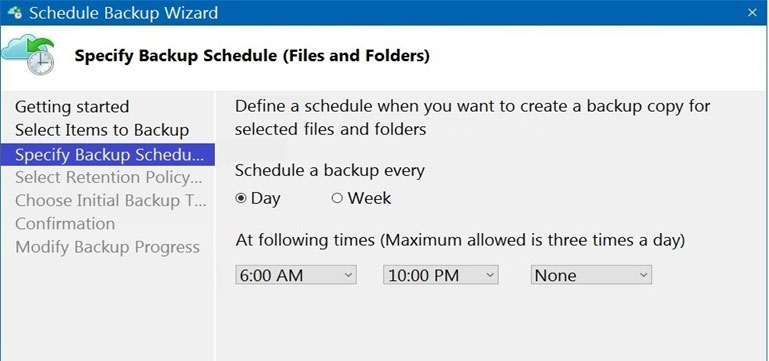This screenshot has width=769, height=361.
Task: Click the Schedule Backup Wizard title bar icon
Action: coord(15,13)
